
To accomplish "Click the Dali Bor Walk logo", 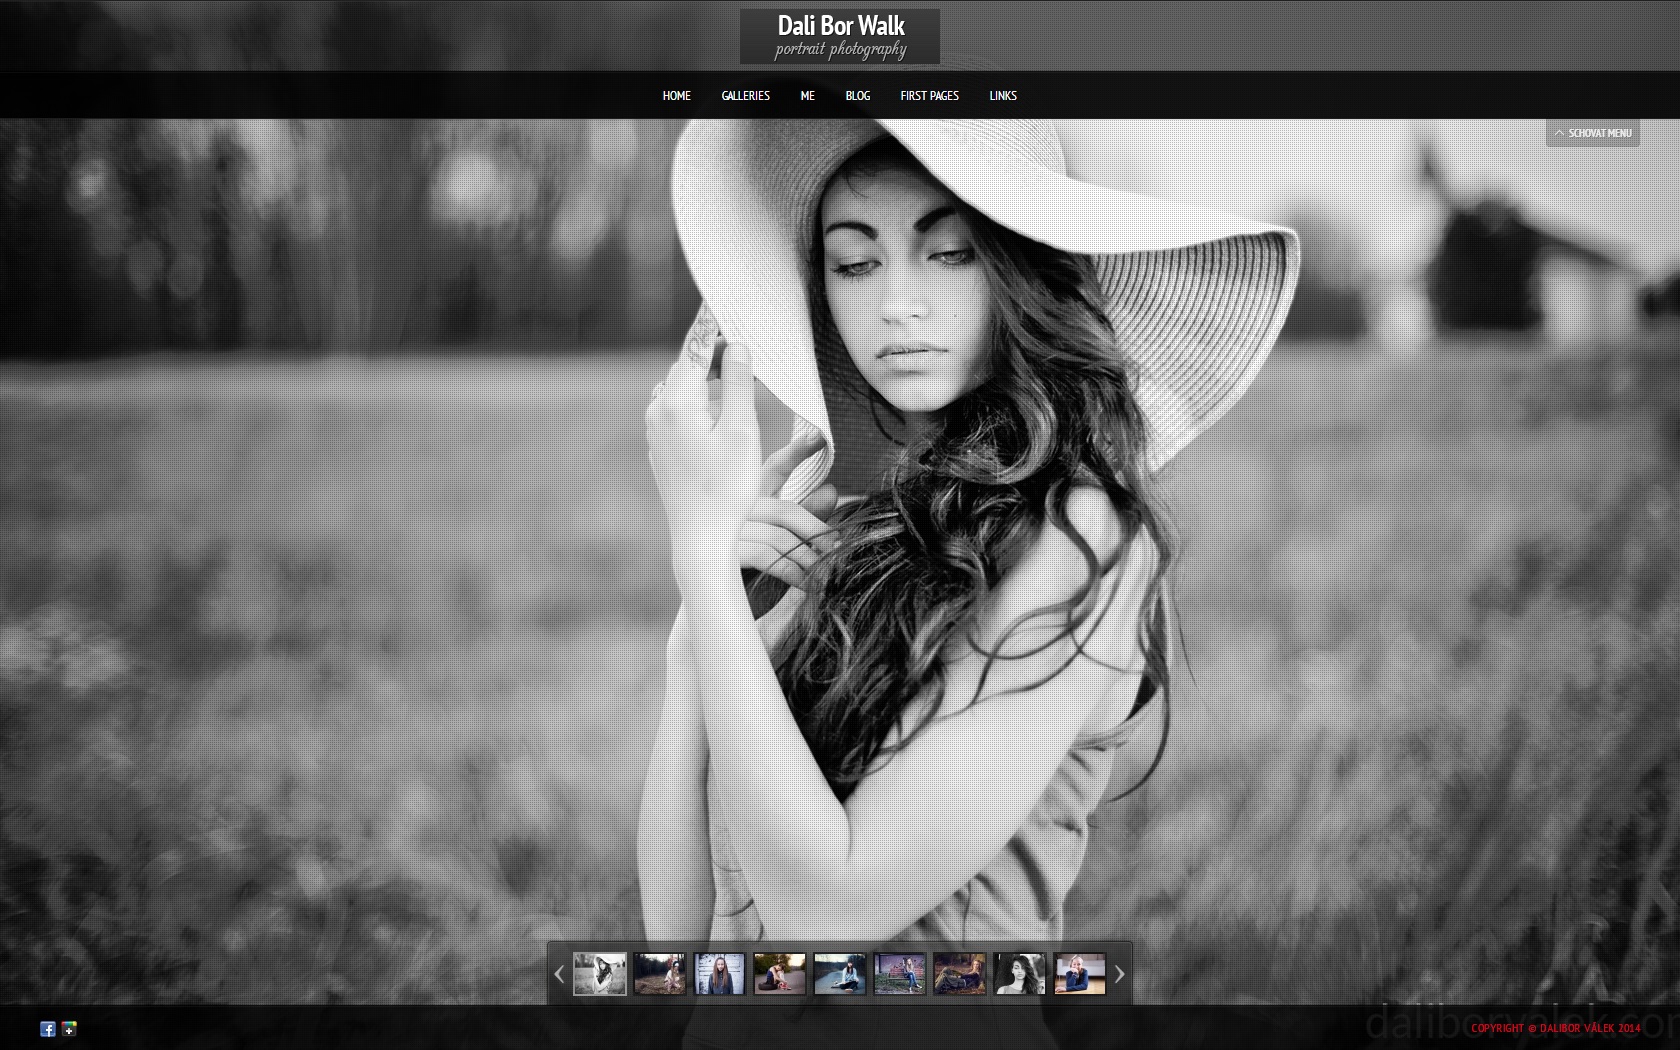I will tap(840, 37).
